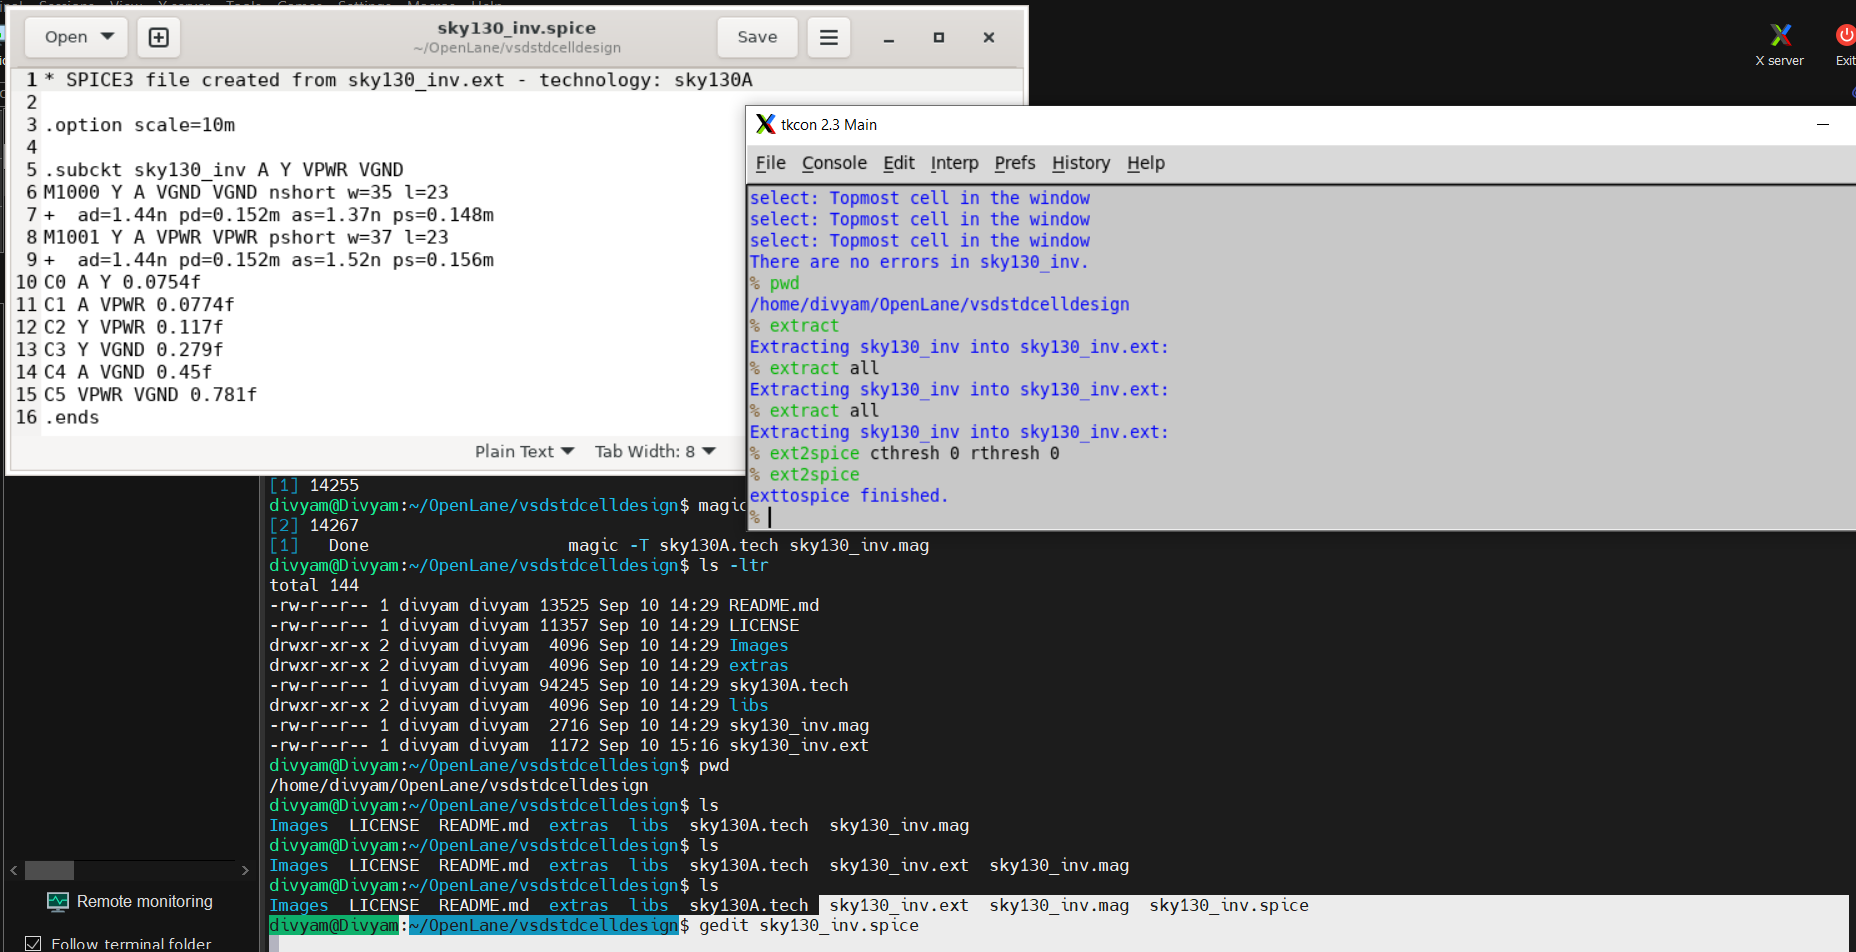Open the gedit hamburger menu icon
Viewport: 1856px width, 952px height.
[828, 36]
